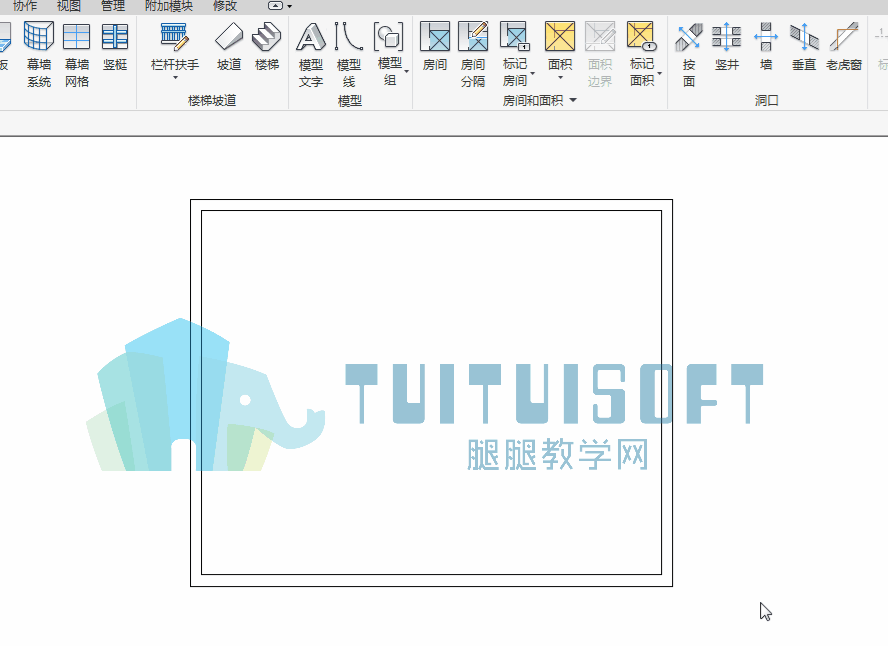Expand the Model Group (模型组) dropdown arrow

pos(407,71)
